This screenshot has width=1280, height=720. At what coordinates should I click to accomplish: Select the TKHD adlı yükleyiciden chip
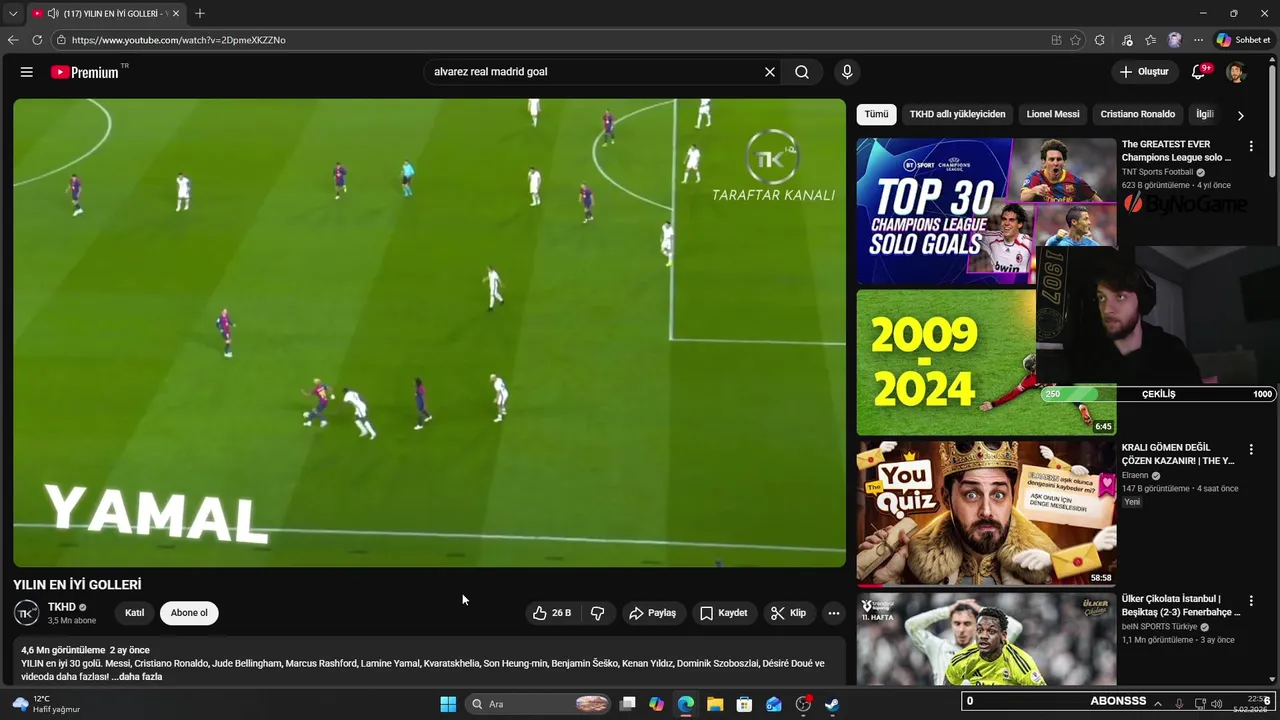(x=957, y=114)
